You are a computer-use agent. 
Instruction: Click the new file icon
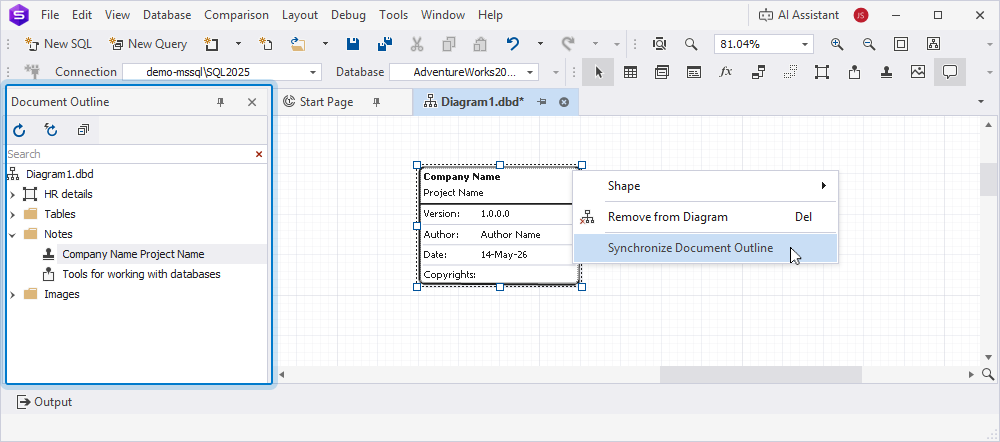coord(266,44)
